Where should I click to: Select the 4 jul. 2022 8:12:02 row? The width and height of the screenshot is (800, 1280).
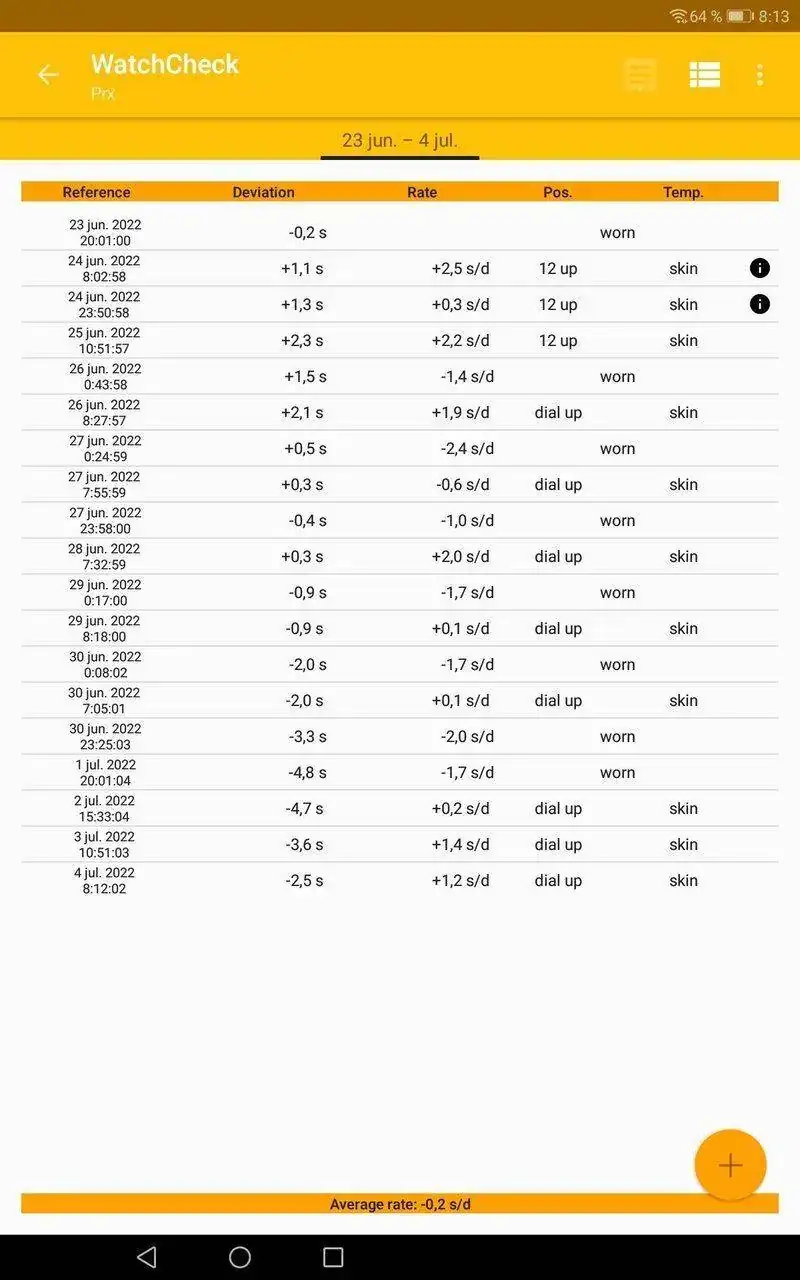(400, 880)
